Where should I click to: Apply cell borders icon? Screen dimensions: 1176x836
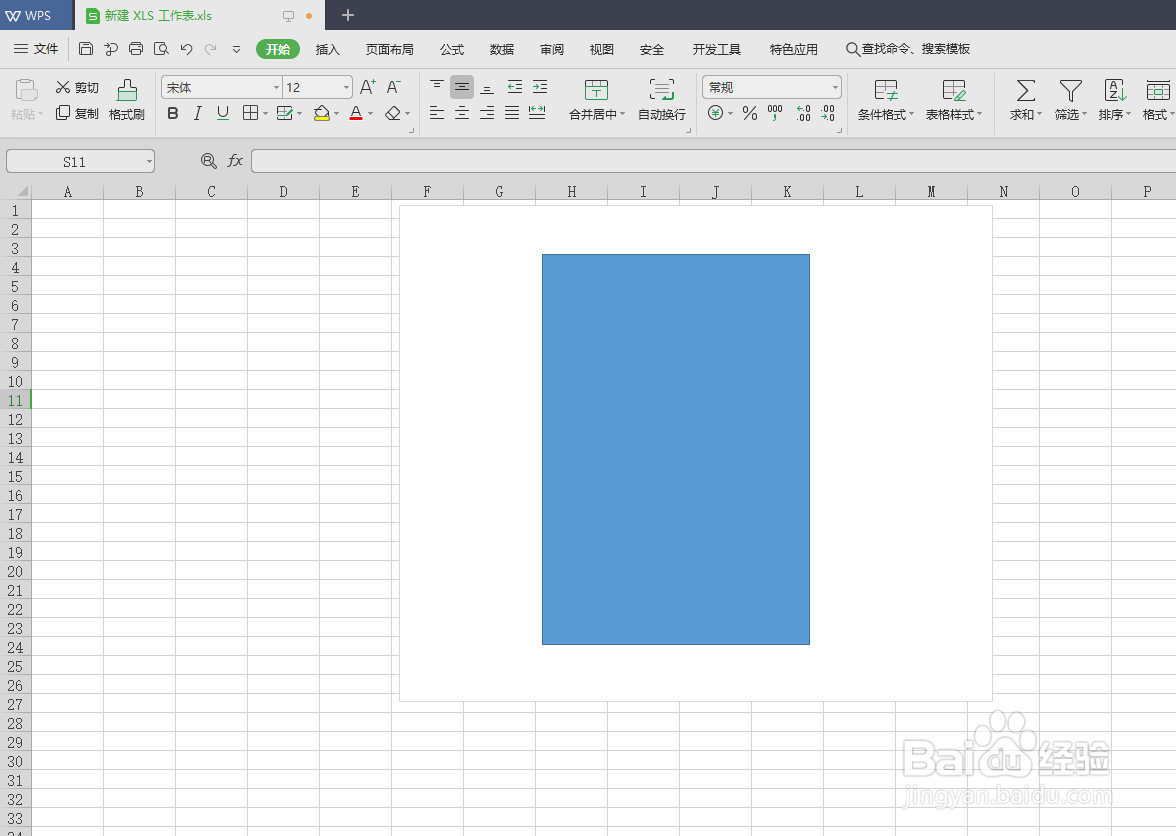[x=250, y=113]
